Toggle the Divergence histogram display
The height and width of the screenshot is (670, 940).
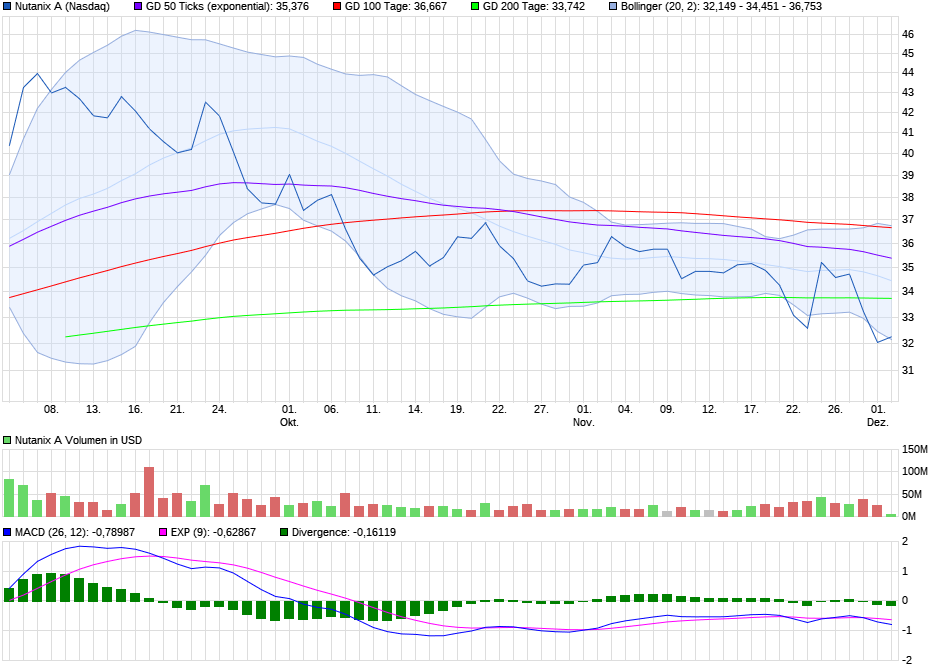[283, 532]
